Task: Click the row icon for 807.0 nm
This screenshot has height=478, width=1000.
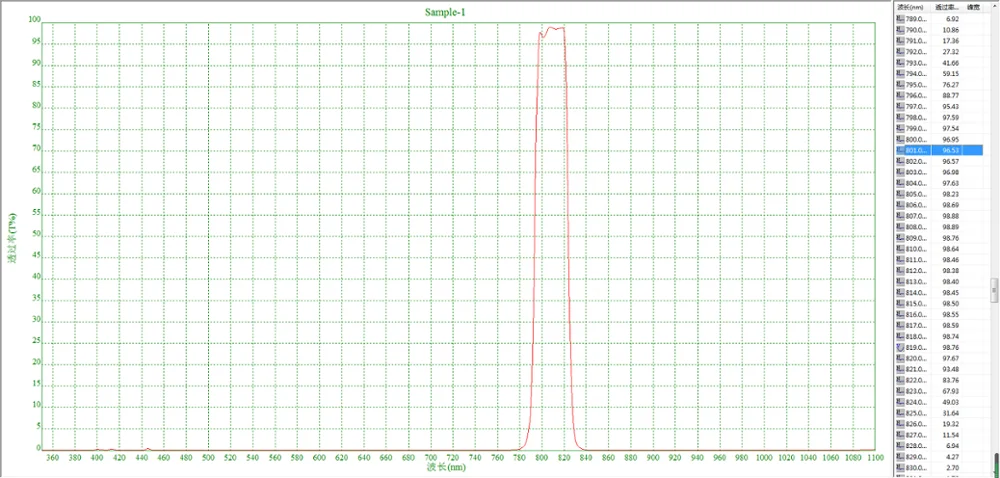Action: click(x=901, y=216)
